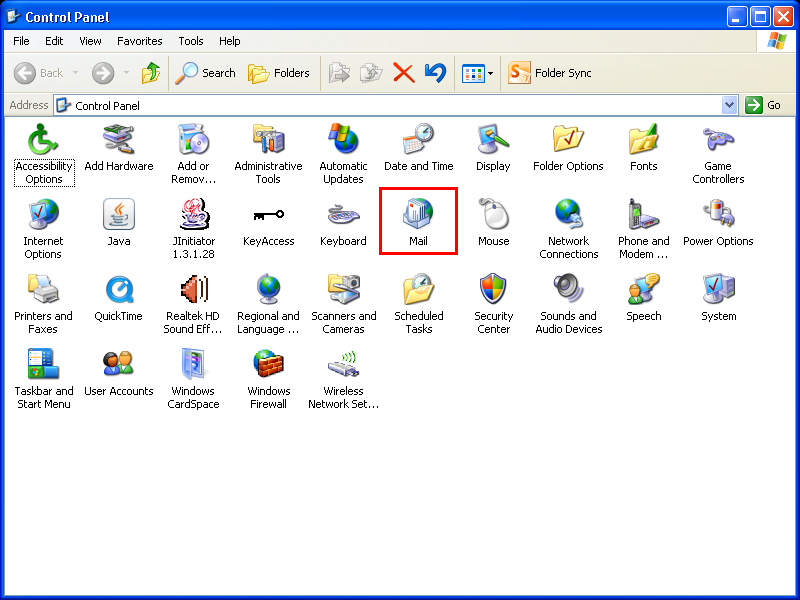This screenshot has width=800, height=600.
Task: Open the Security Center
Action: click(x=493, y=305)
